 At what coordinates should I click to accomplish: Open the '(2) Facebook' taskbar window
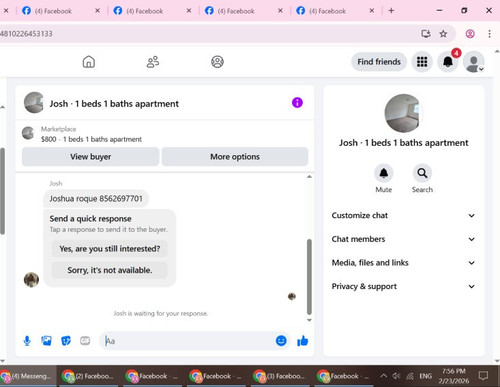[x=88, y=376]
